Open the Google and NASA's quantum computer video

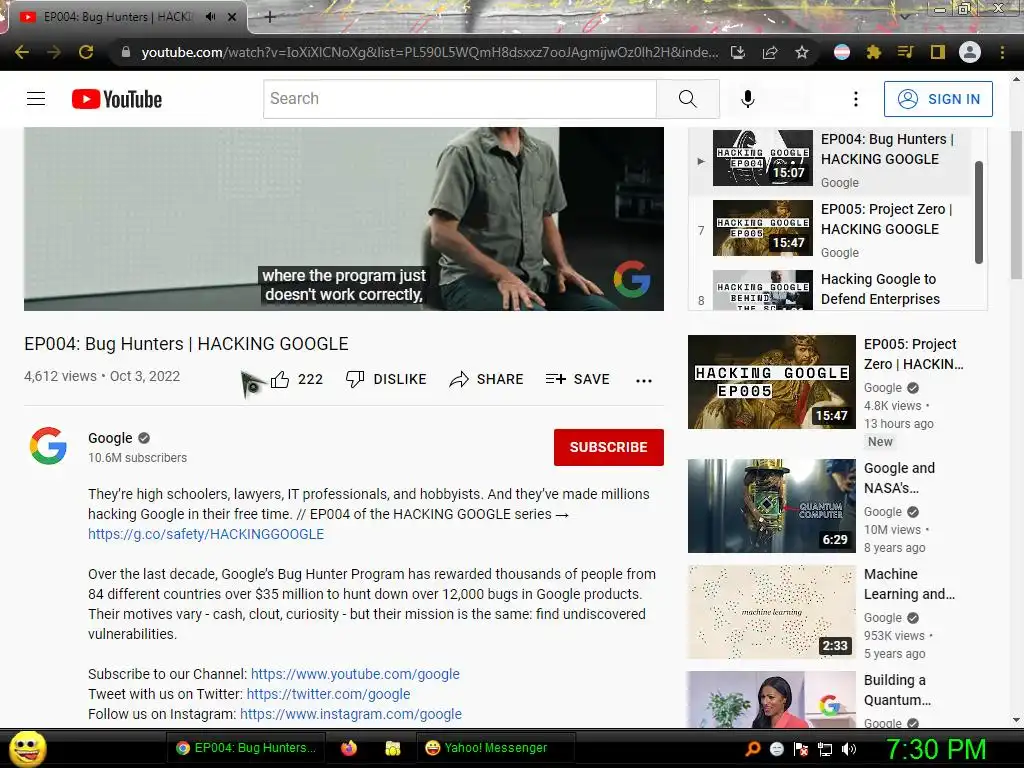771,506
